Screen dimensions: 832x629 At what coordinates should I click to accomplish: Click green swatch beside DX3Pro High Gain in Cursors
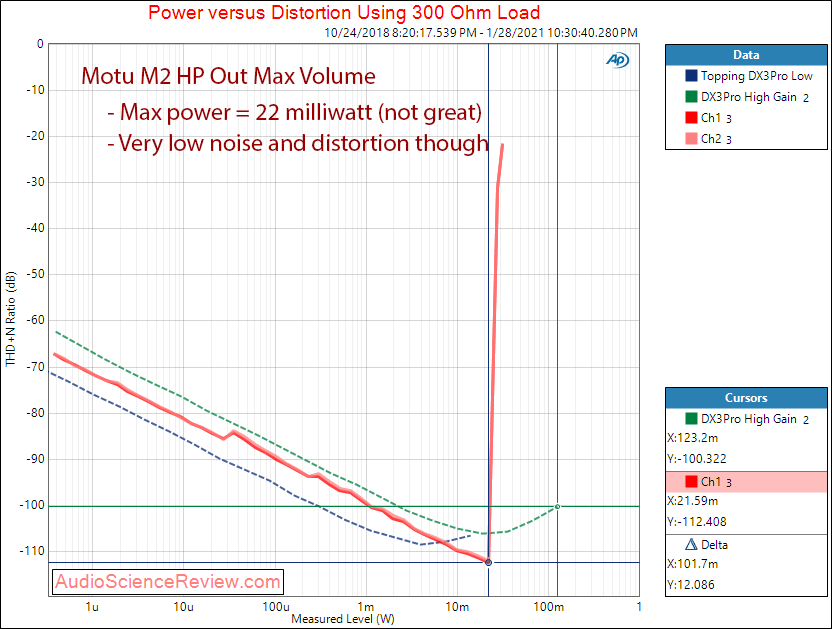click(691, 418)
